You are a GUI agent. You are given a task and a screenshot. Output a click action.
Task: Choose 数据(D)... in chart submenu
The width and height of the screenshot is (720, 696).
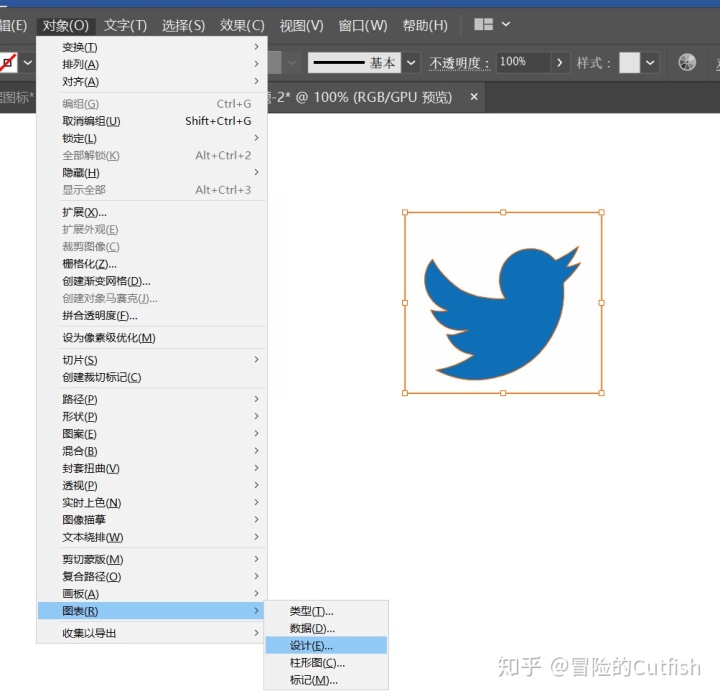326,628
